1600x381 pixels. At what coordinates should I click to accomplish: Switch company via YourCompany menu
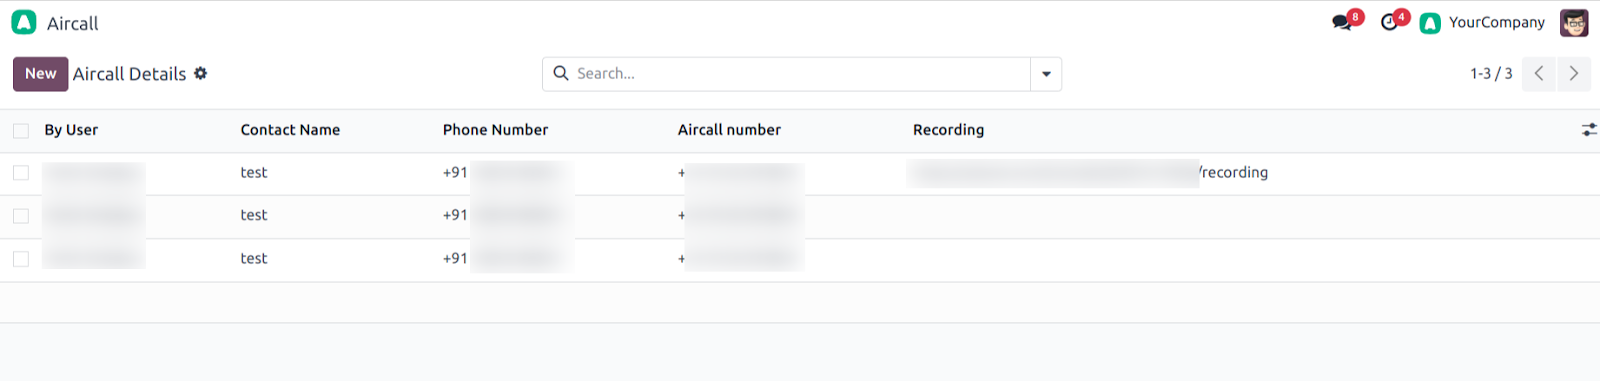tap(1496, 23)
